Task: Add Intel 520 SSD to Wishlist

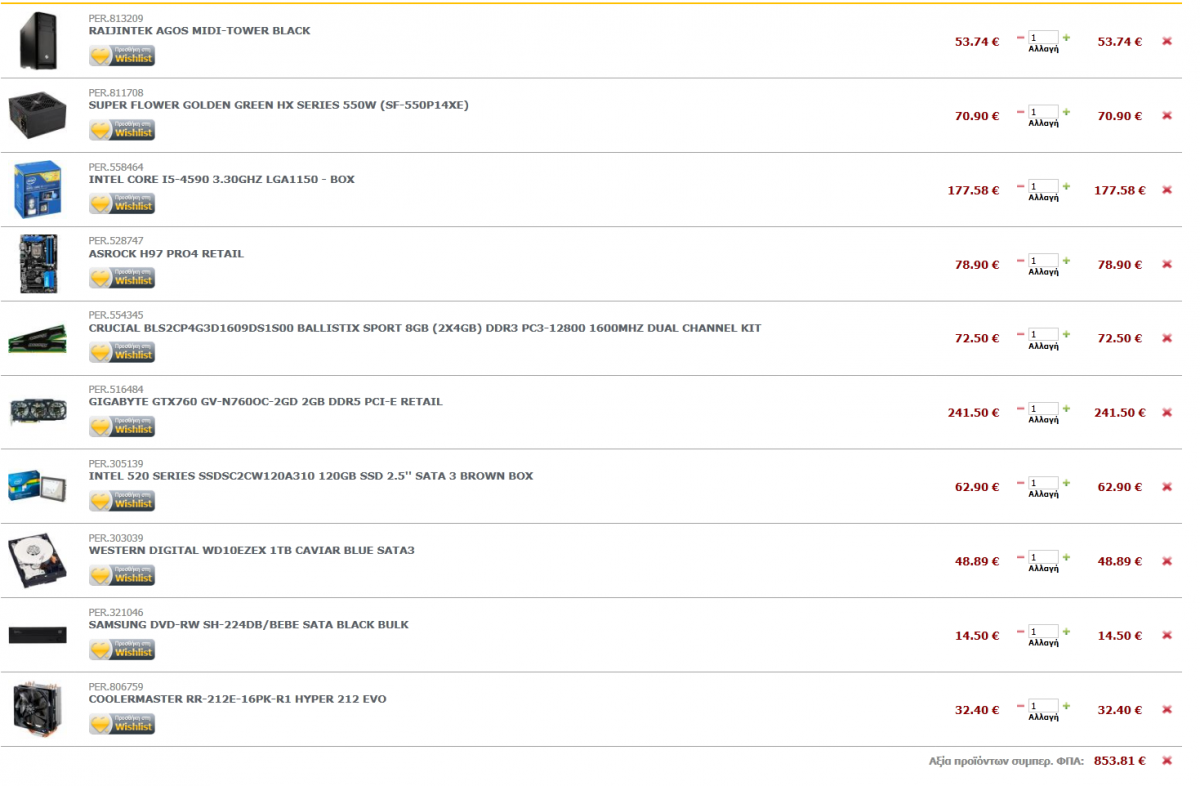Action: pyautogui.click(x=122, y=501)
